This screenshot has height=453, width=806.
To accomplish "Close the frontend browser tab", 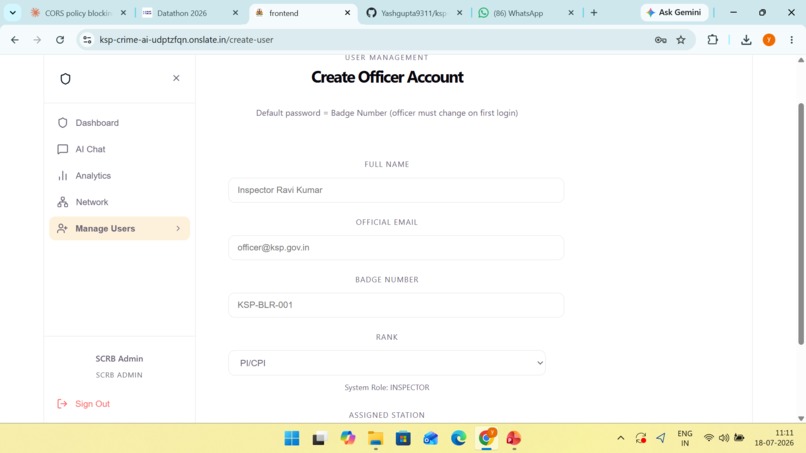I will [347, 13].
